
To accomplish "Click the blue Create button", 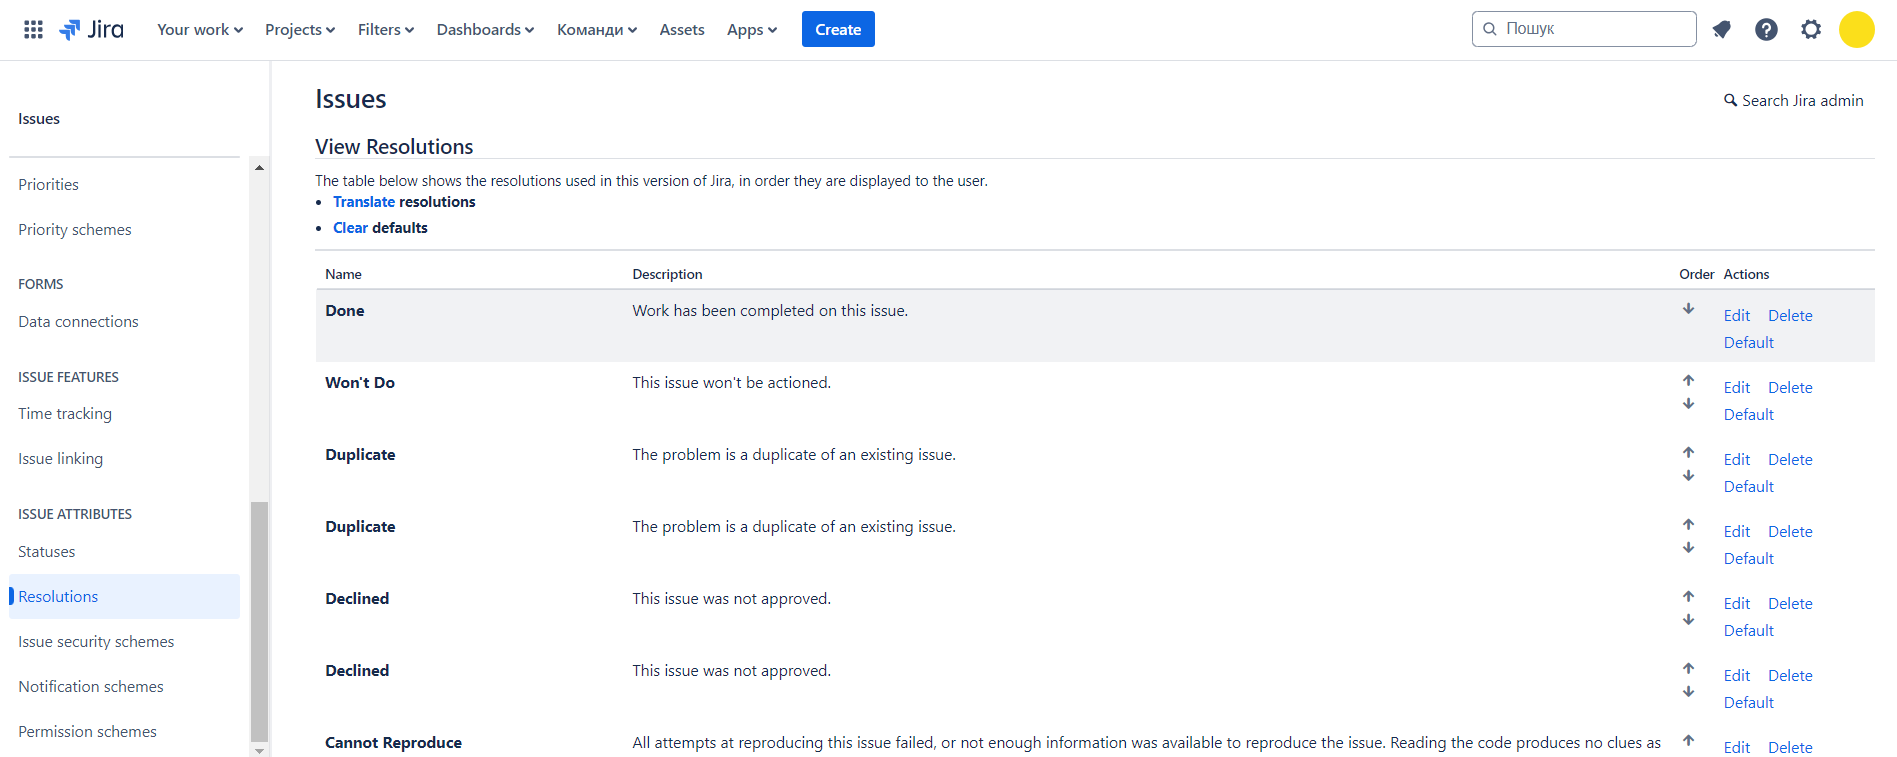I will 838,29.
